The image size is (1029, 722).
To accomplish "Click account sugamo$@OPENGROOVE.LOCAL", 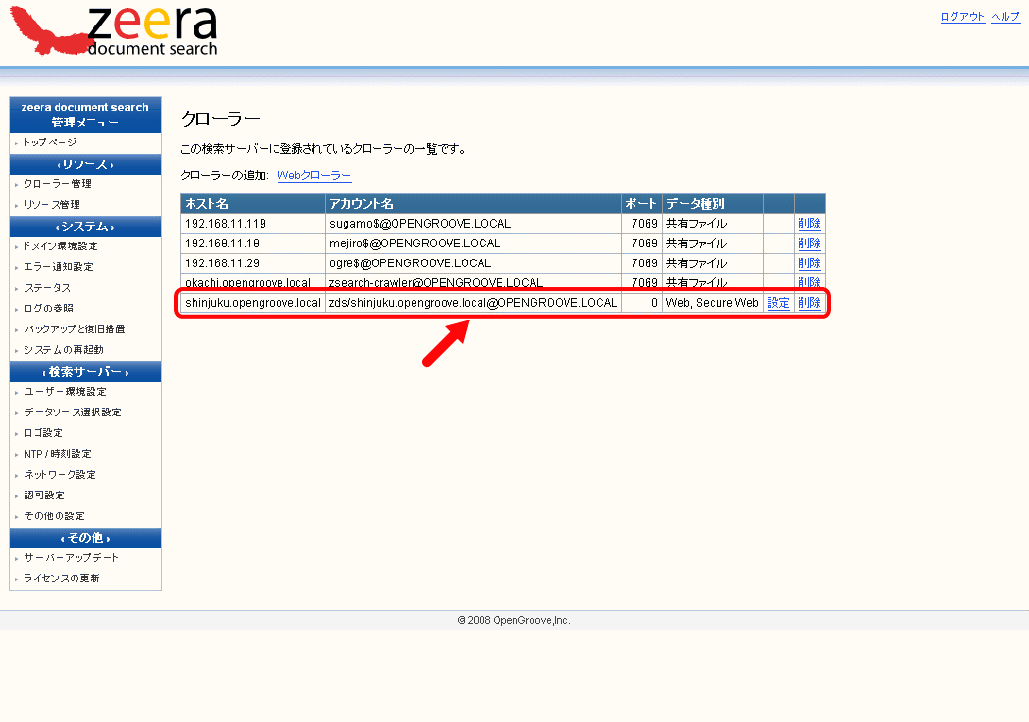I will (x=420, y=224).
